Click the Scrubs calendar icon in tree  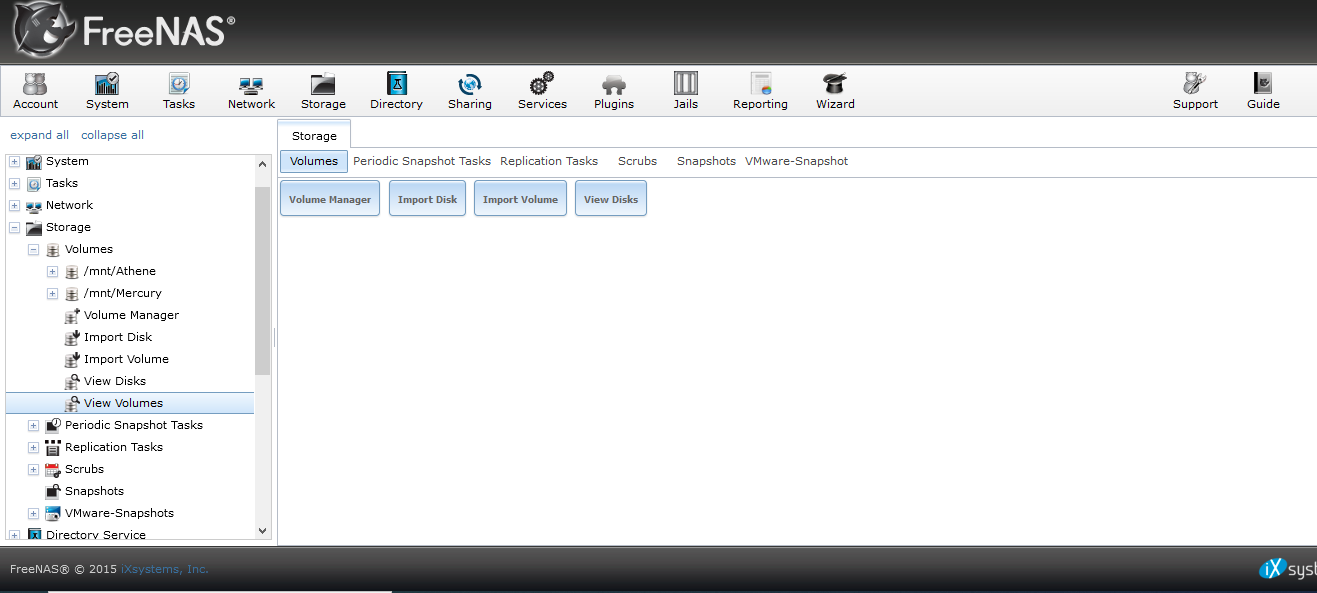[53, 470]
